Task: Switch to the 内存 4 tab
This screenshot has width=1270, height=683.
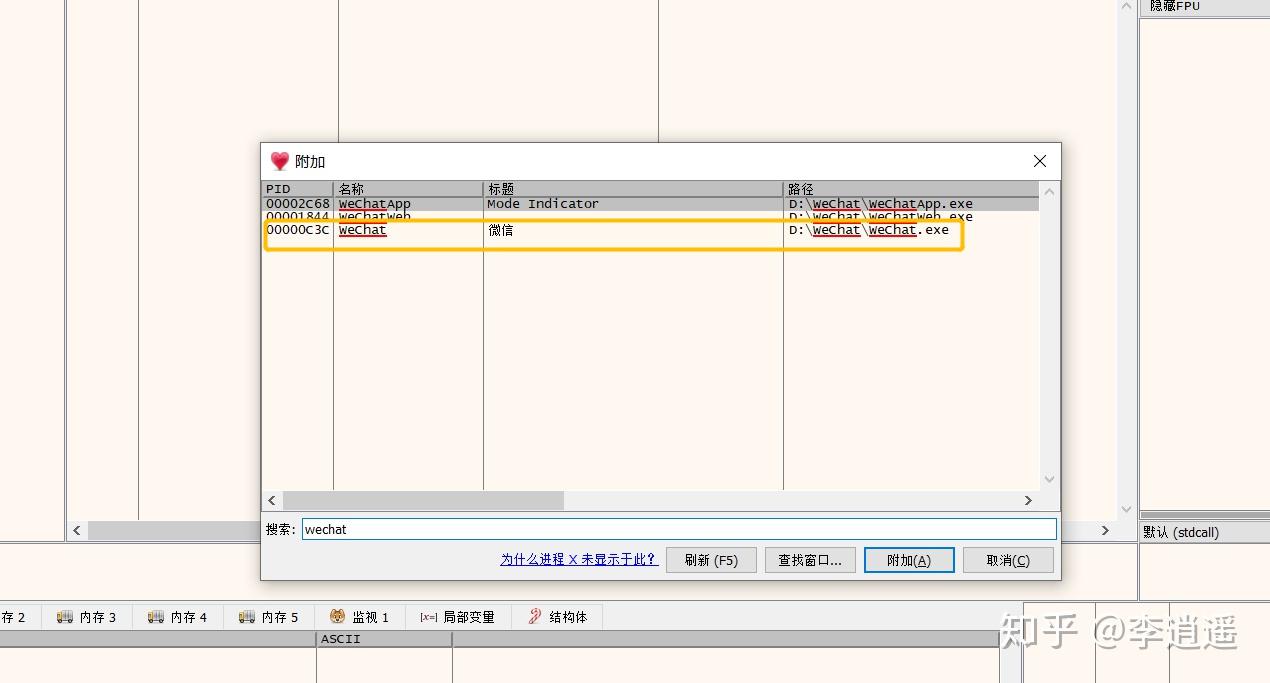Action: coord(178,617)
